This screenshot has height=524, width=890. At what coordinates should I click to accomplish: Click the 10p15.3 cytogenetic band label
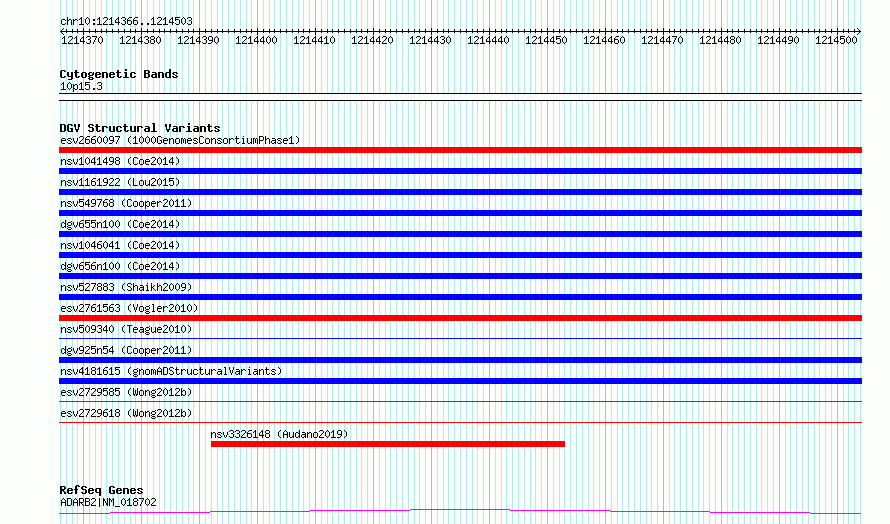(81, 87)
